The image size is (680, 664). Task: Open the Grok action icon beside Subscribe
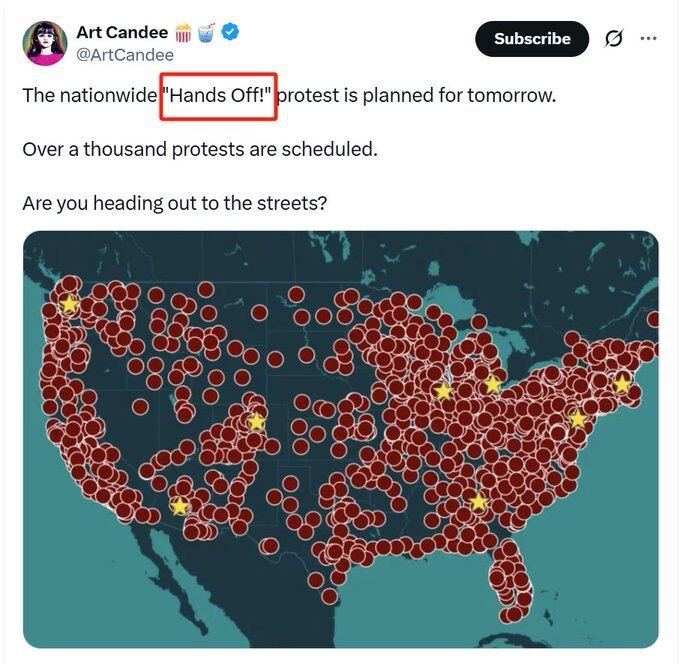614,39
